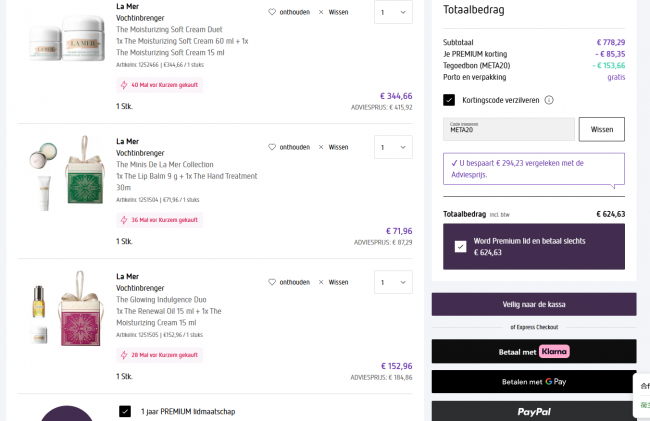Uncheck the Word Premium lid checkbox

click(460, 246)
